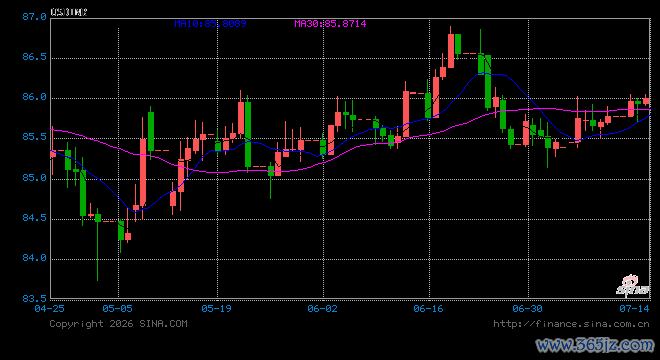This screenshot has height=360, width=660.
Task: Click the 85.0 price axis label
Action: pos(34,178)
